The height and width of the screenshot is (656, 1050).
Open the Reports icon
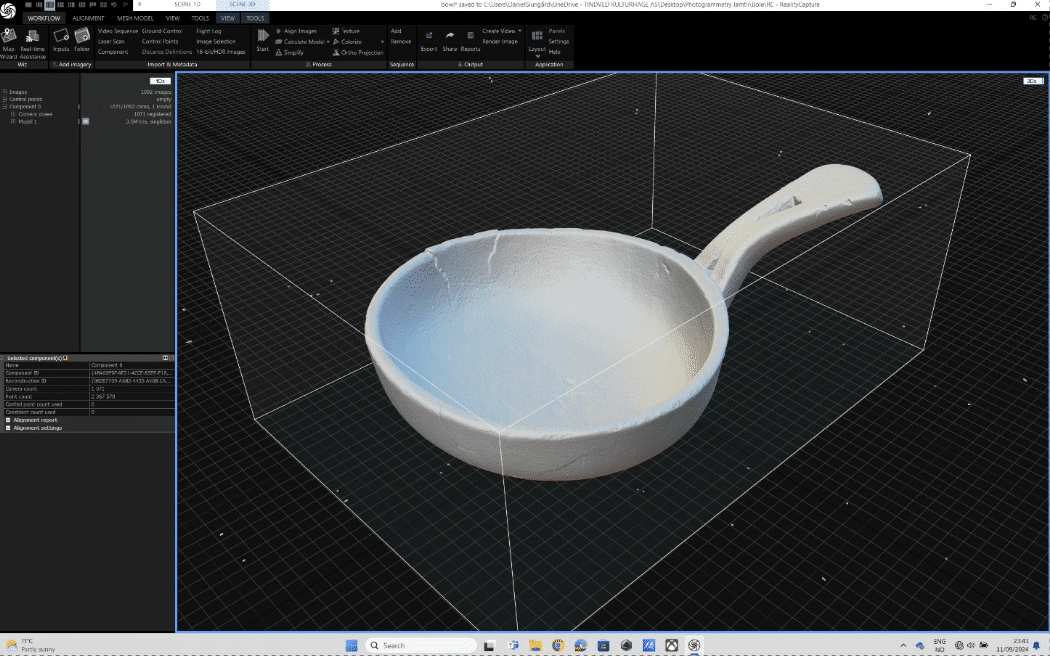click(470, 36)
